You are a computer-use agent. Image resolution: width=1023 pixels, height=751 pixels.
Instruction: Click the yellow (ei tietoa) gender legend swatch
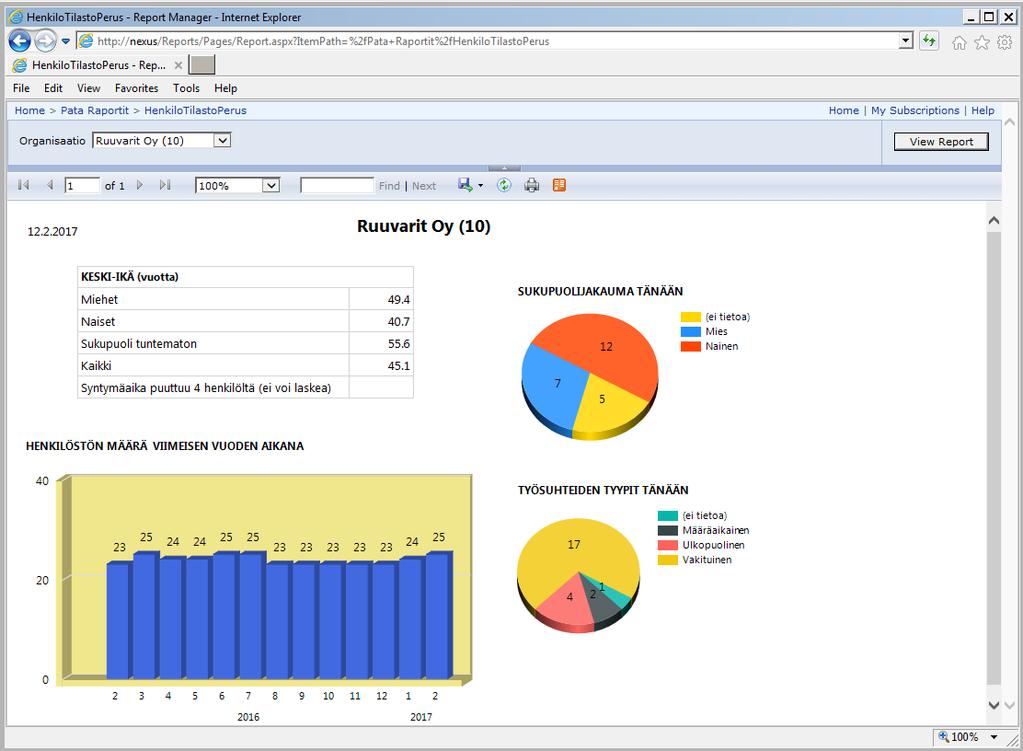point(690,317)
